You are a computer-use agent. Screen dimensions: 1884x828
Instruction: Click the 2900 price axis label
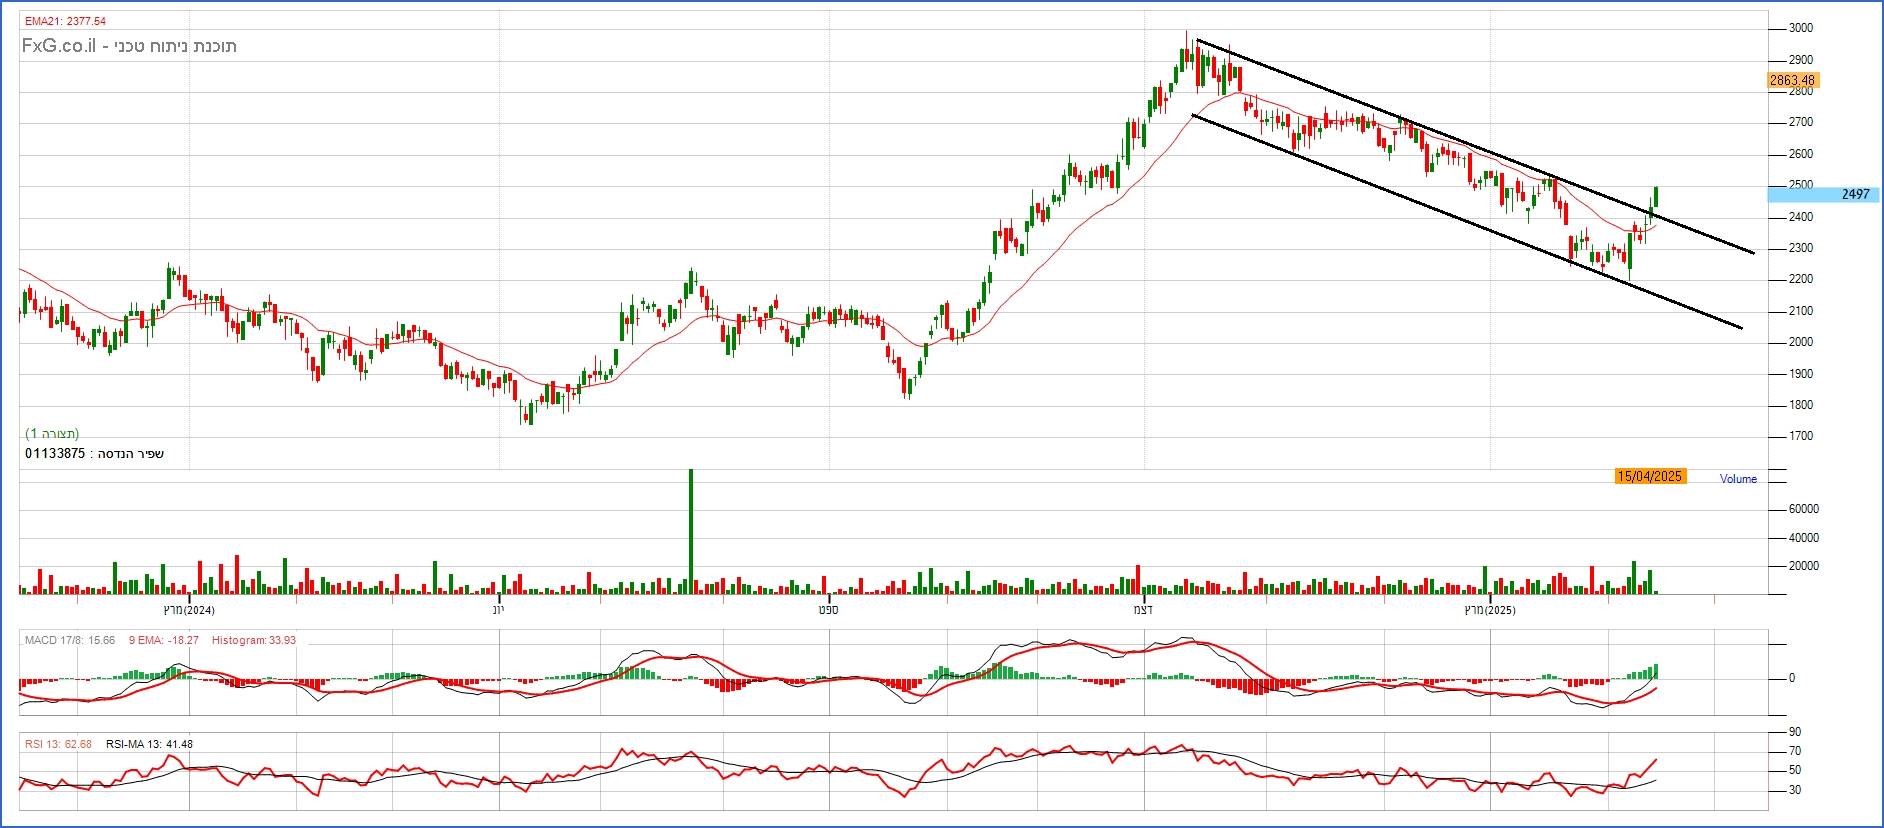1800,60
